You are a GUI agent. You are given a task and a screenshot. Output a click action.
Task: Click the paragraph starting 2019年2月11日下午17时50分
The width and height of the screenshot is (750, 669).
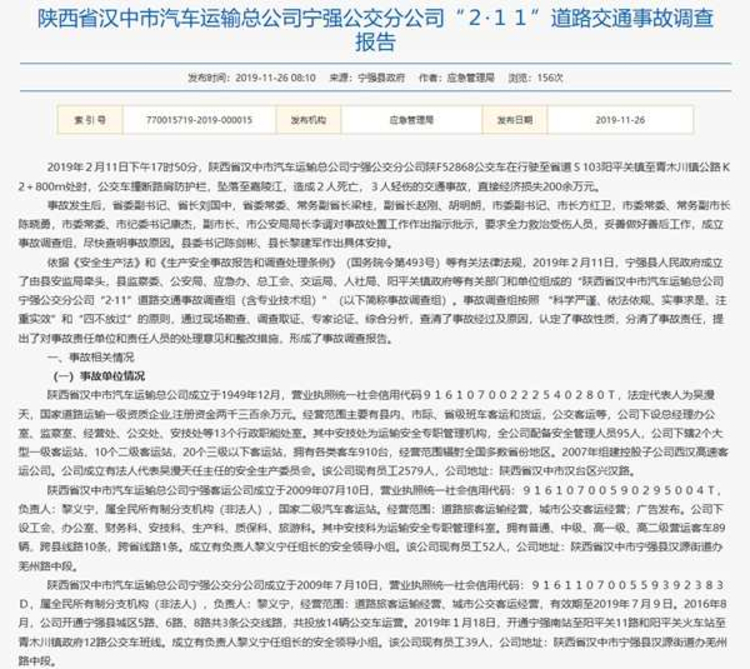pos(374,176)
